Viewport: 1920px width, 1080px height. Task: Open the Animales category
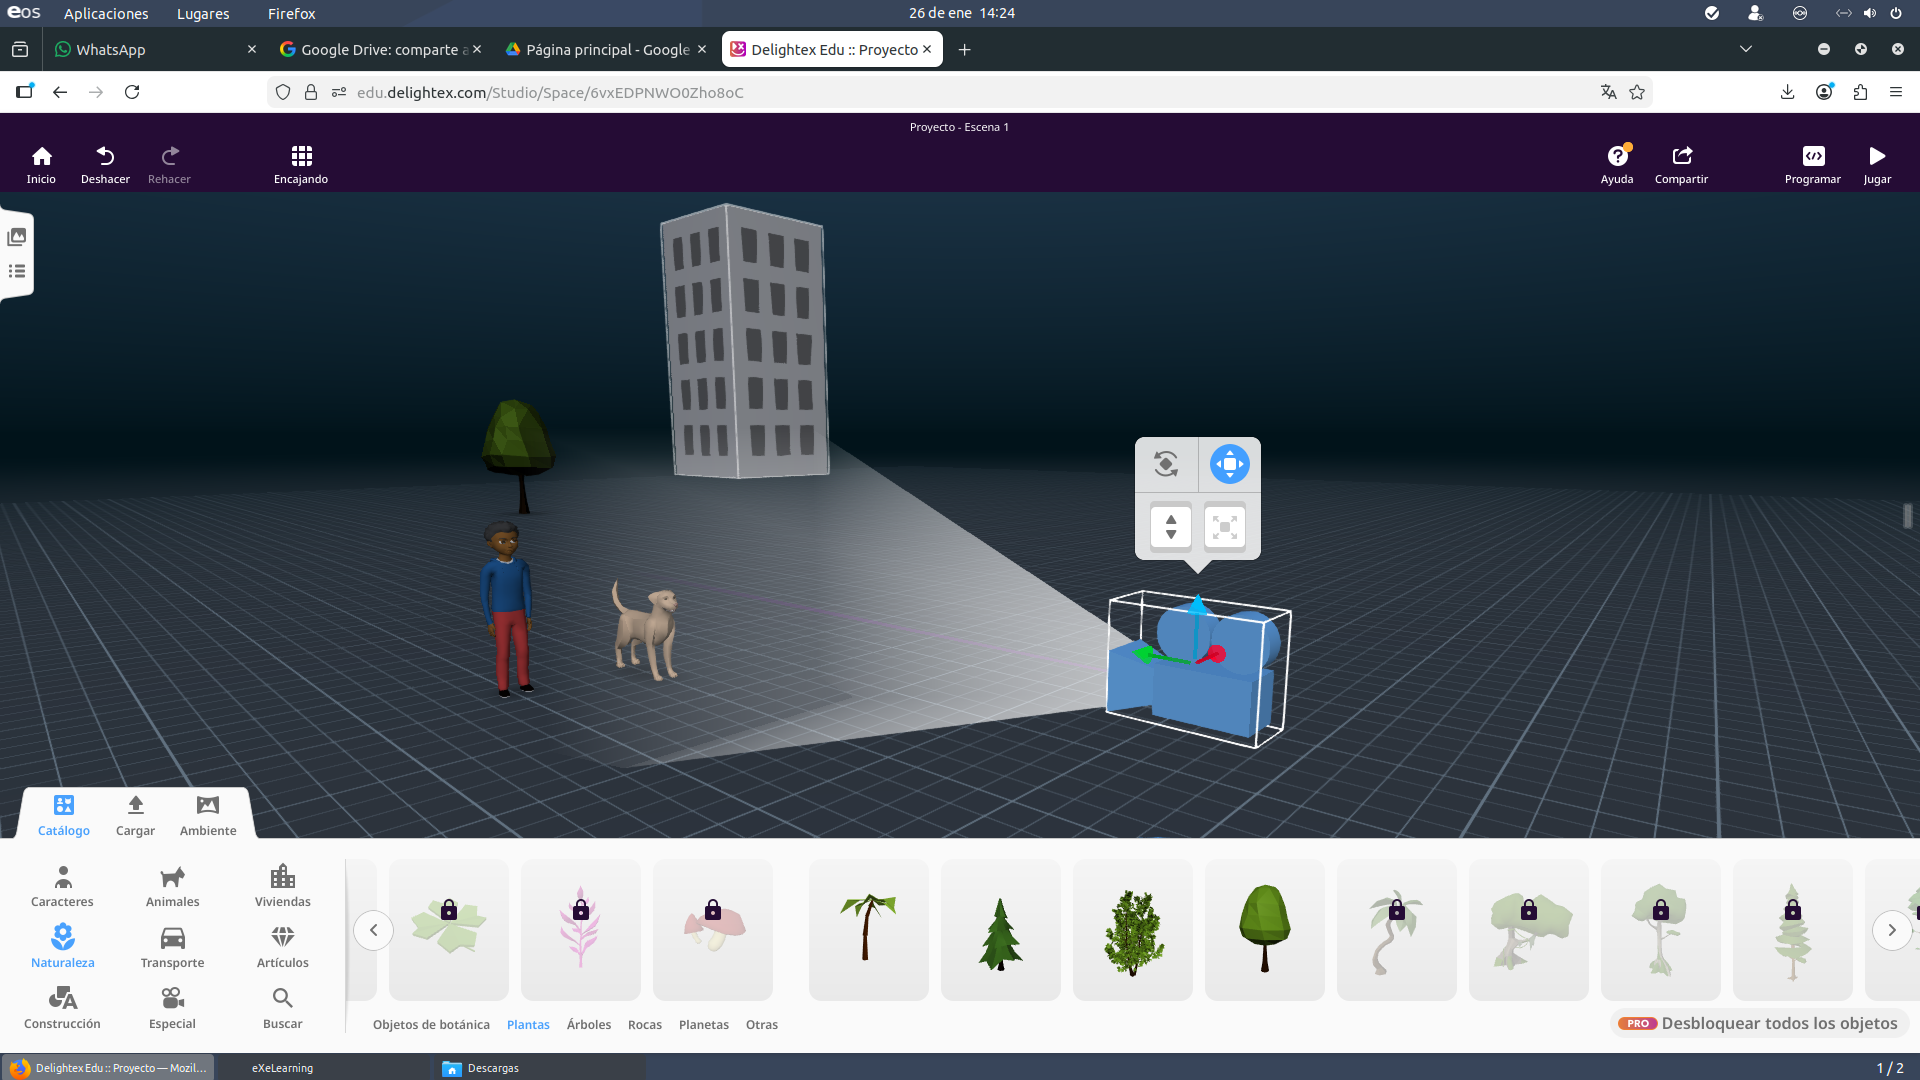pos(172,886)
